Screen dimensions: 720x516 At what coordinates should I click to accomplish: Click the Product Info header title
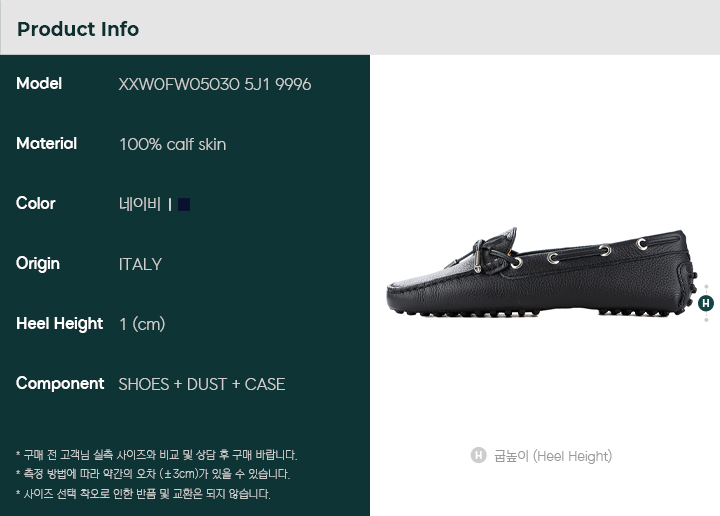[78, 29]
